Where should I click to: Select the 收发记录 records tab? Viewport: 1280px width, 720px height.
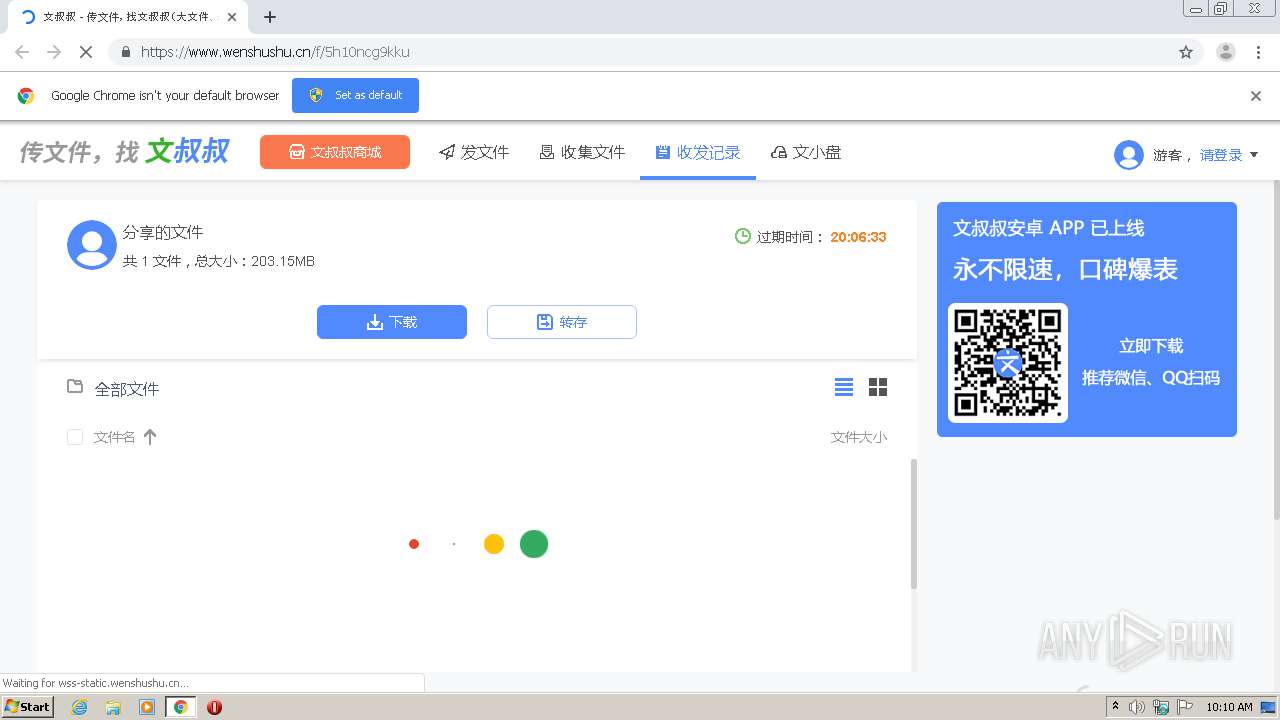point(698,152)
